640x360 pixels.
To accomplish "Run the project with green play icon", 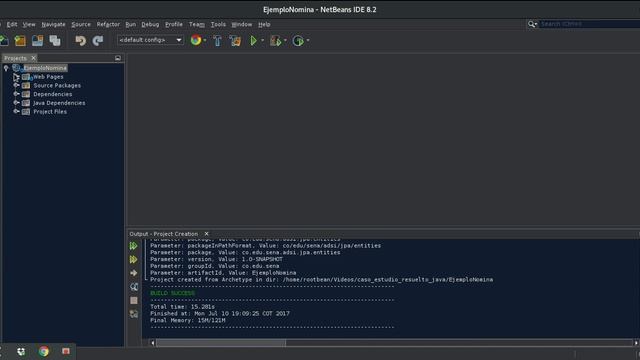I will 253,40.
